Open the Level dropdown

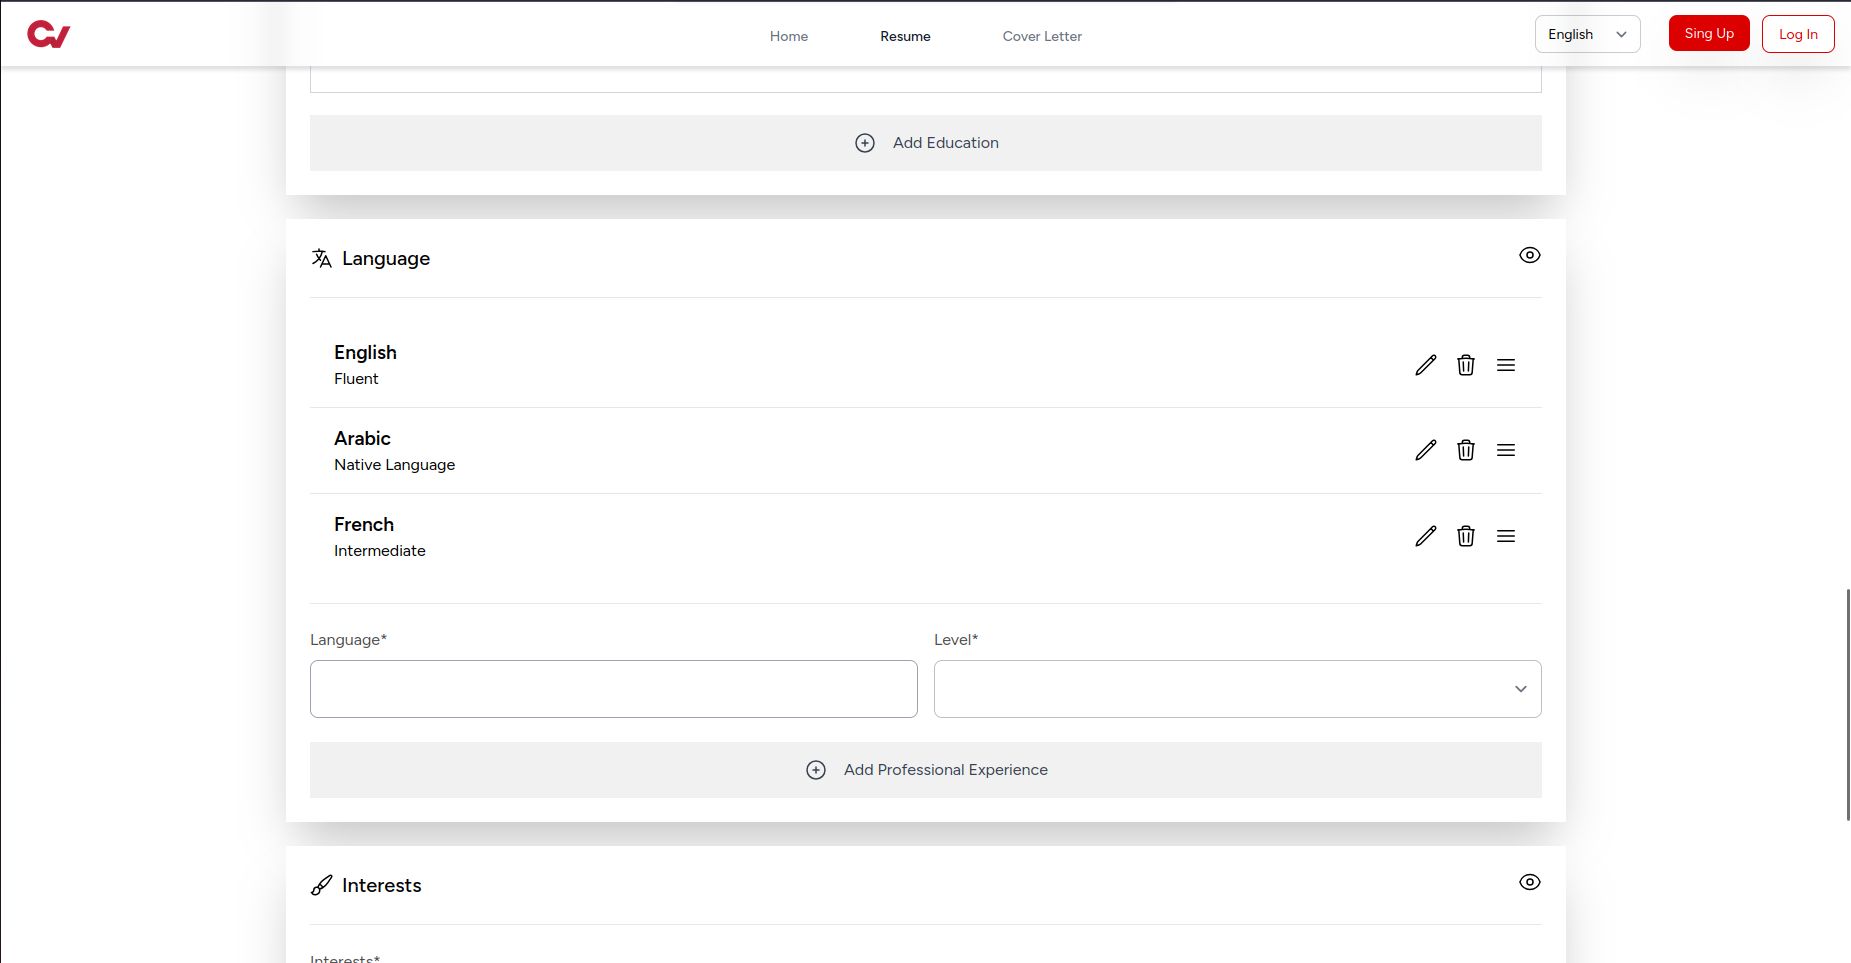click(1237, 689)
